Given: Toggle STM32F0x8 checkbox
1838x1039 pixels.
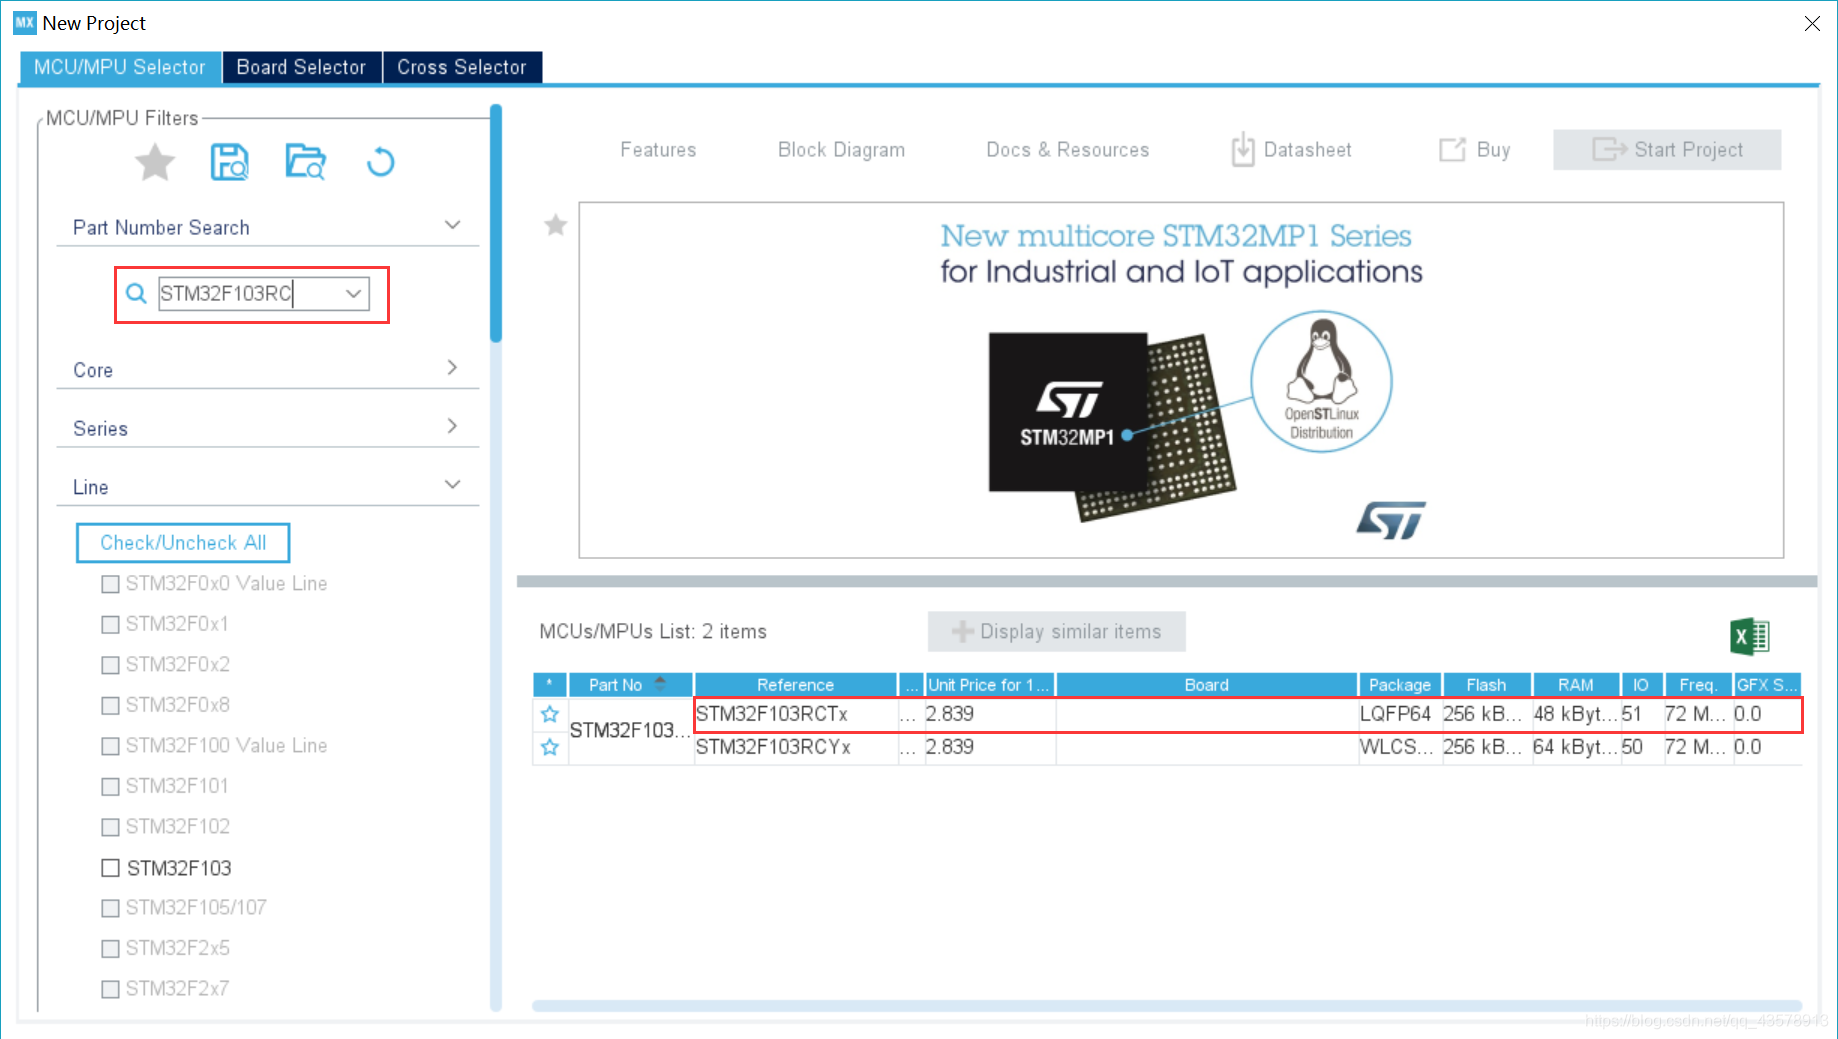Looking at the screenshot, I should tap(110, 705).
